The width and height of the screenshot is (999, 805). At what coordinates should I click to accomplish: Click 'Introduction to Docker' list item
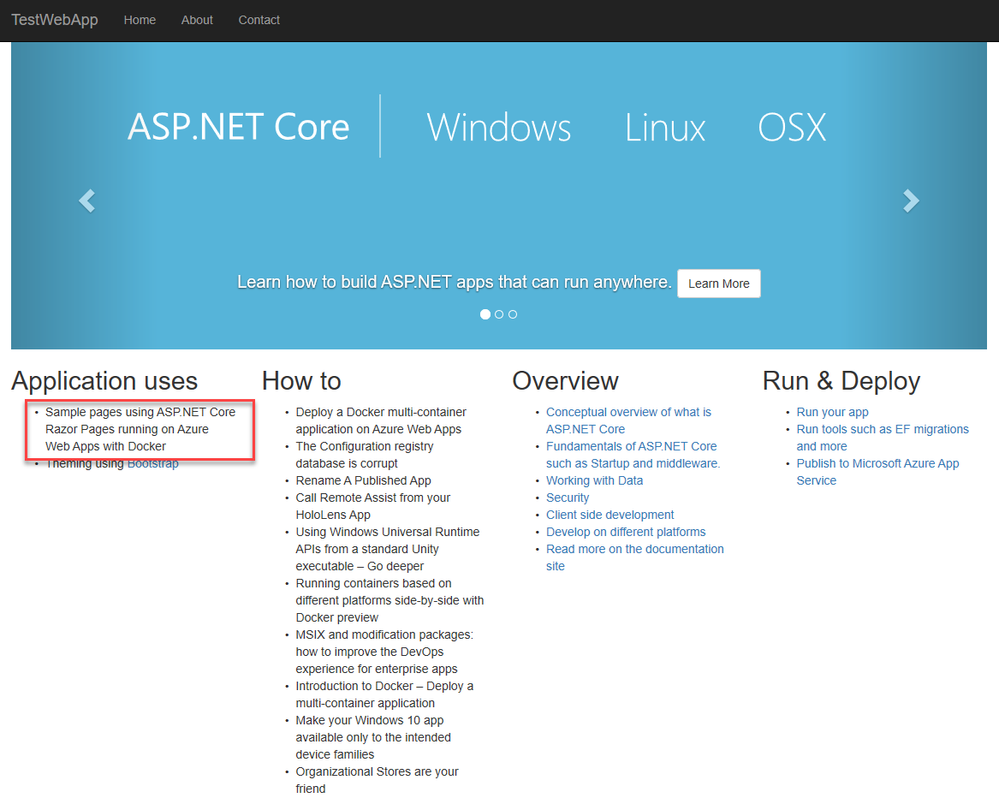[x=384, y=694]
